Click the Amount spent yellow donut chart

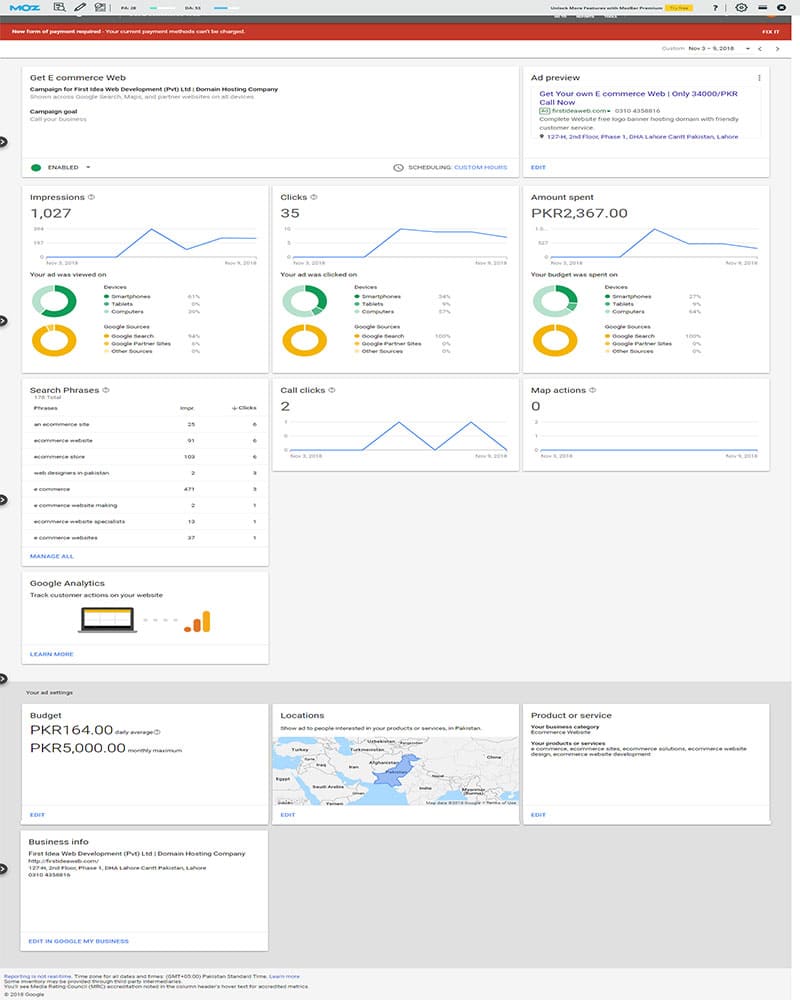[555, 340]
